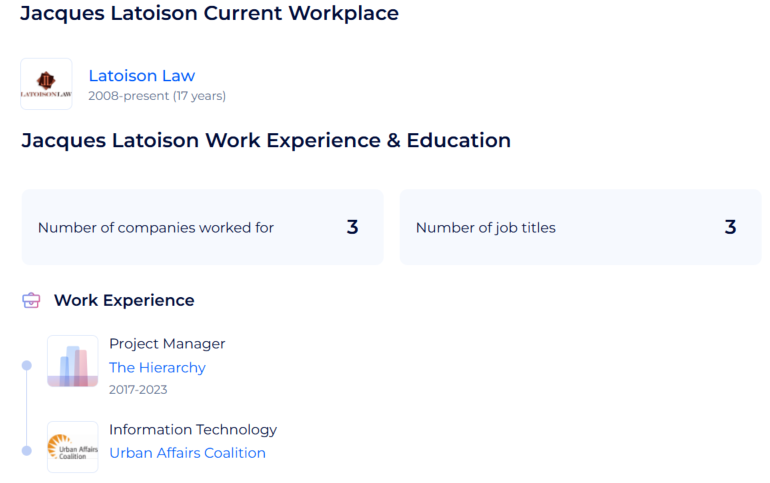Click the Urban Affairs Coalition logo
The width and height of the screenshot is (770, 483).
coord(73,447)
